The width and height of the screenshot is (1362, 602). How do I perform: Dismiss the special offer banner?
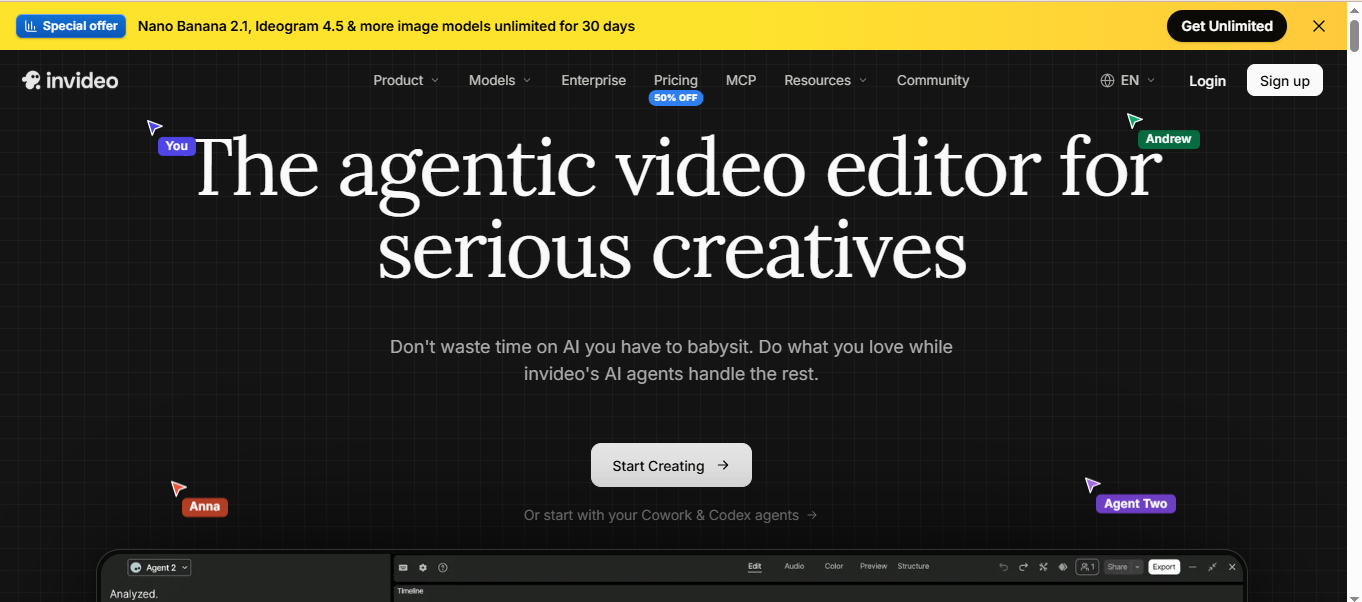tap(1319, 26)
